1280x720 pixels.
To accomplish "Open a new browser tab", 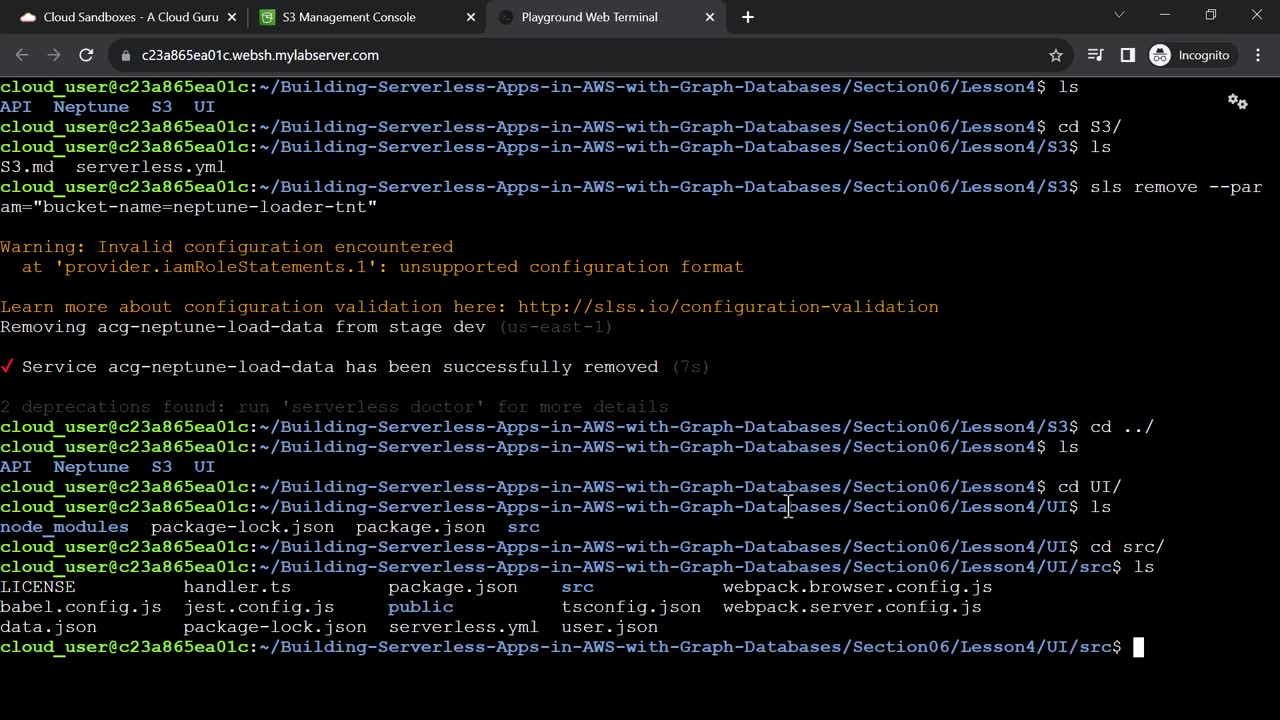I will (747, 17).
